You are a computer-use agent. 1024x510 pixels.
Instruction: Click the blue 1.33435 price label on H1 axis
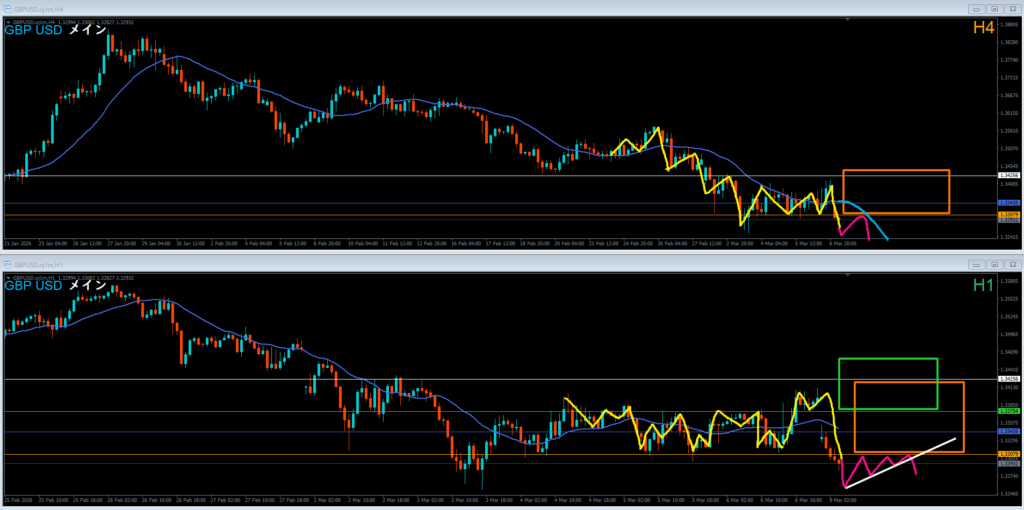1008,431
